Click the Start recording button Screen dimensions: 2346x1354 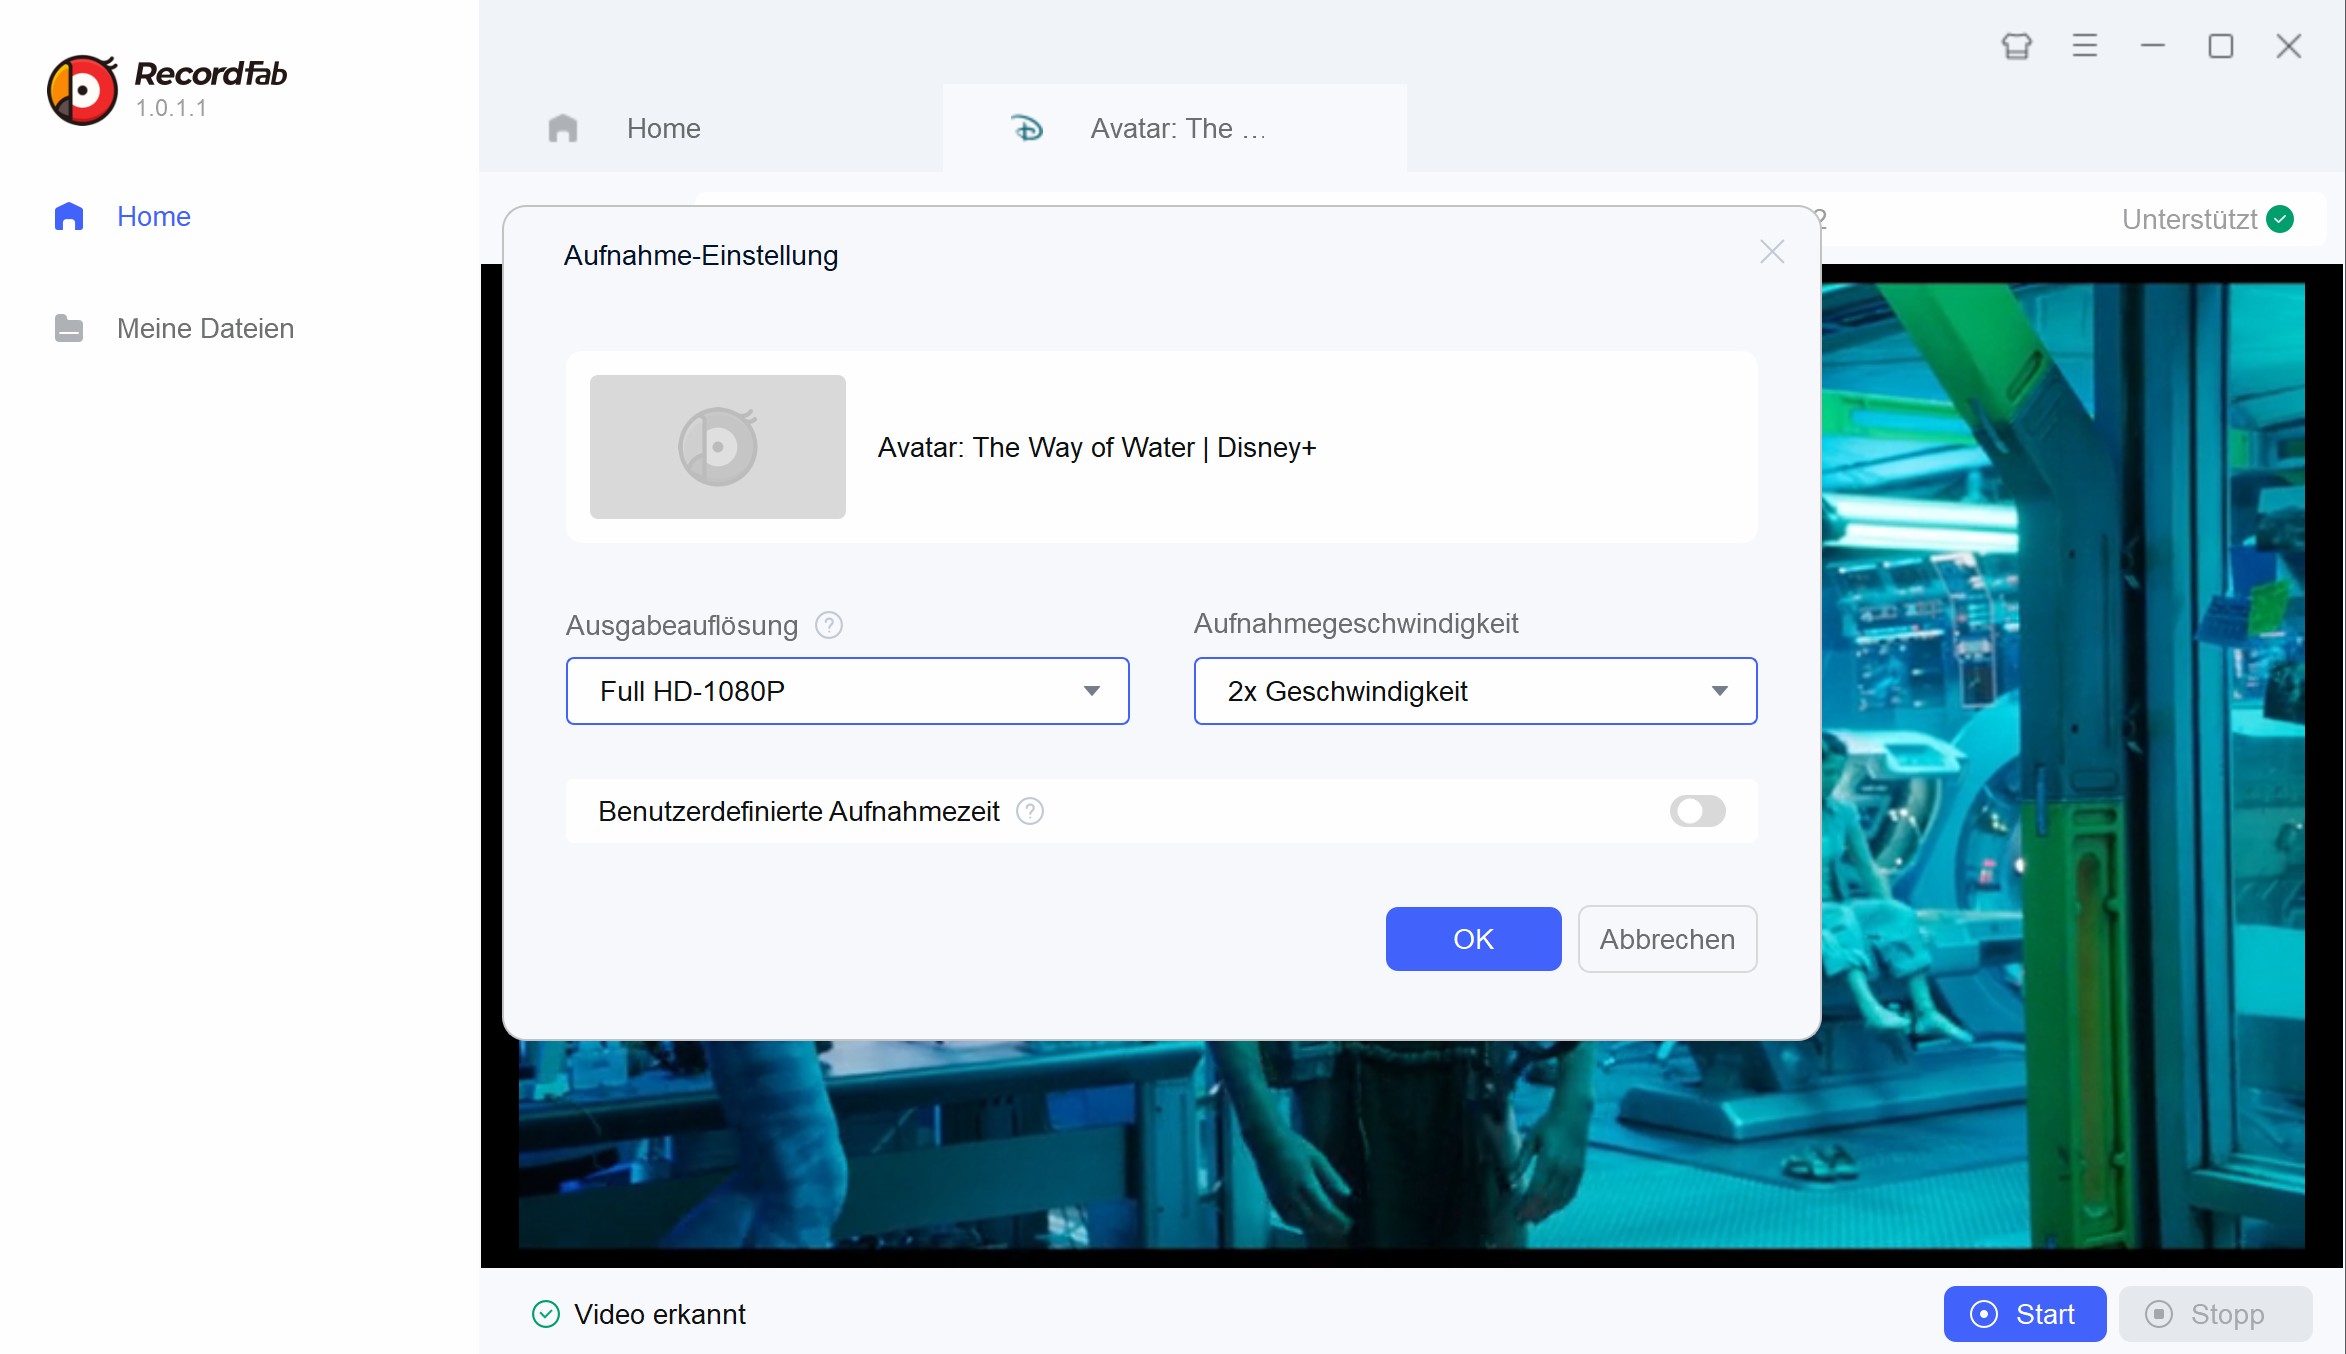tap(2025, 1314)
